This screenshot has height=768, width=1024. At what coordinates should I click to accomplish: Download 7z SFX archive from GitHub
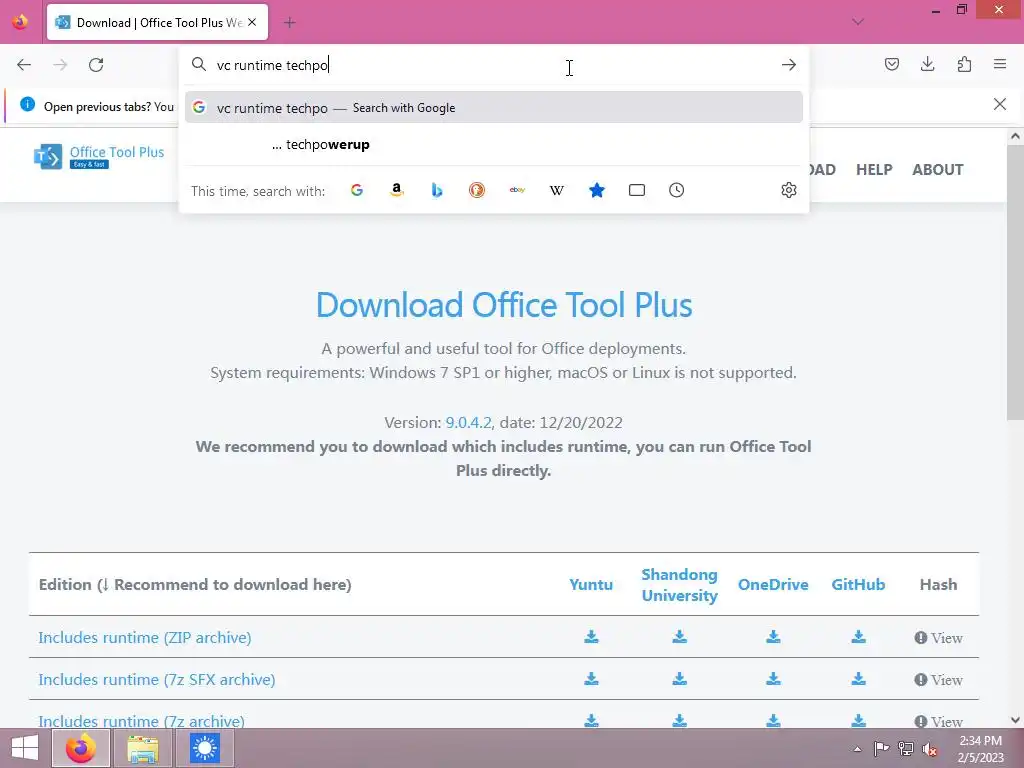point(858,679)
